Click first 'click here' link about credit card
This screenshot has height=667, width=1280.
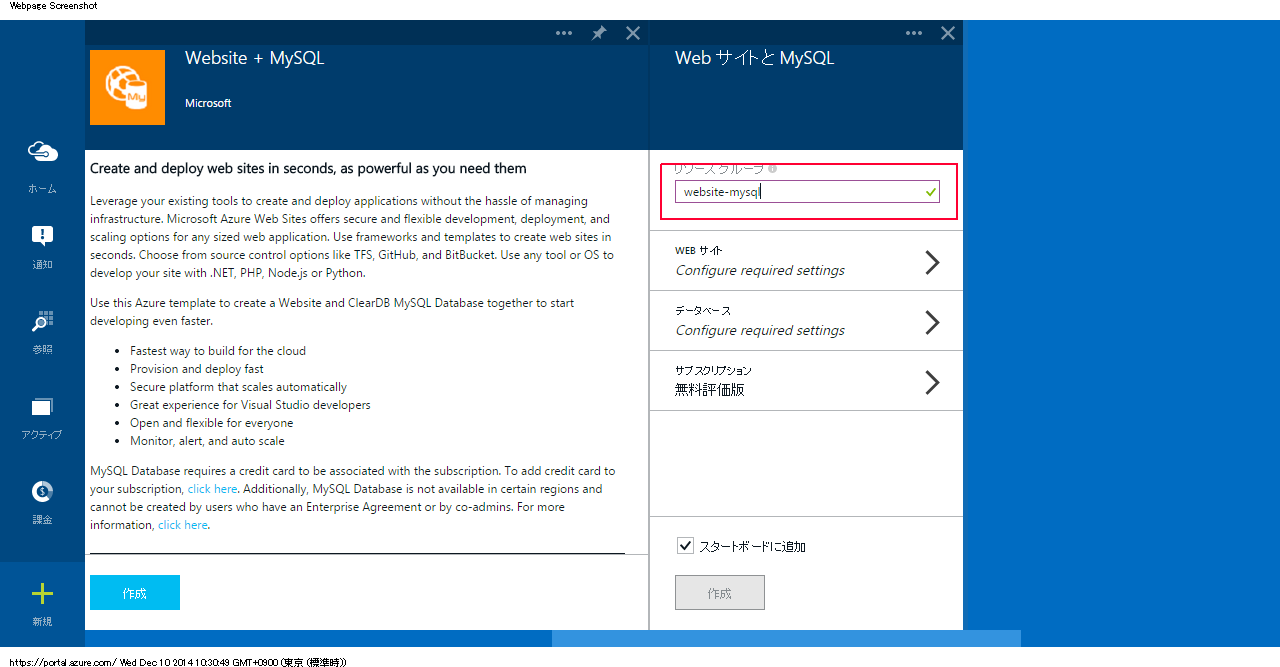point(212,489)
